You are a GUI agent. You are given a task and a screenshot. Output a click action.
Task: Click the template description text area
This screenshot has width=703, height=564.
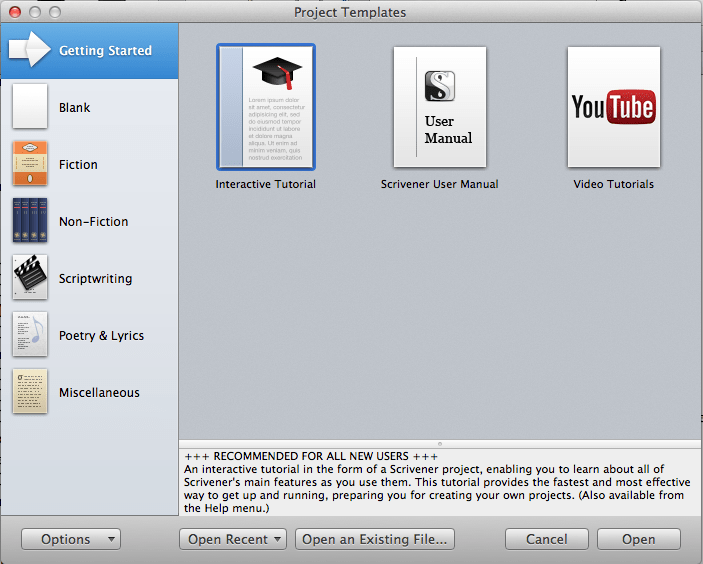point(440,482)
